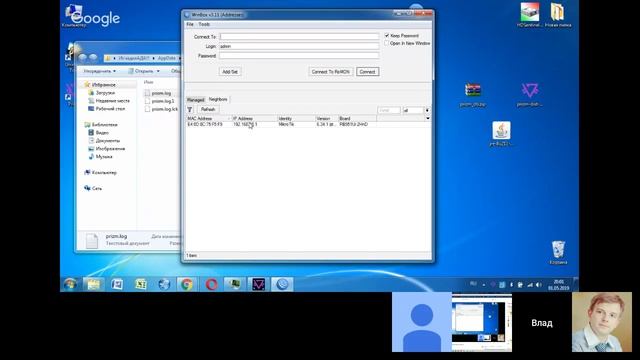640x360 pixels.
Task: Open the purple prizm shortcut on desktop
Action: tap(529, 95)
